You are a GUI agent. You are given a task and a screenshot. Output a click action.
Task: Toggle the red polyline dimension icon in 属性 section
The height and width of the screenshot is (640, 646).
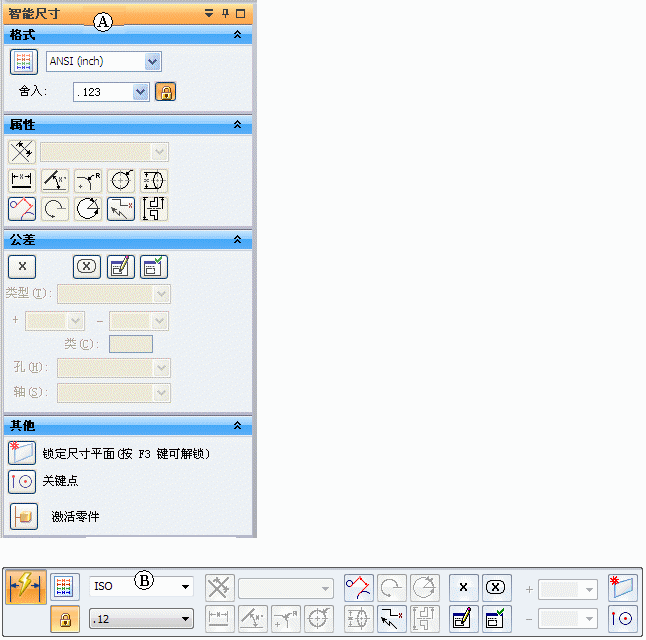(x=21, y=208)
